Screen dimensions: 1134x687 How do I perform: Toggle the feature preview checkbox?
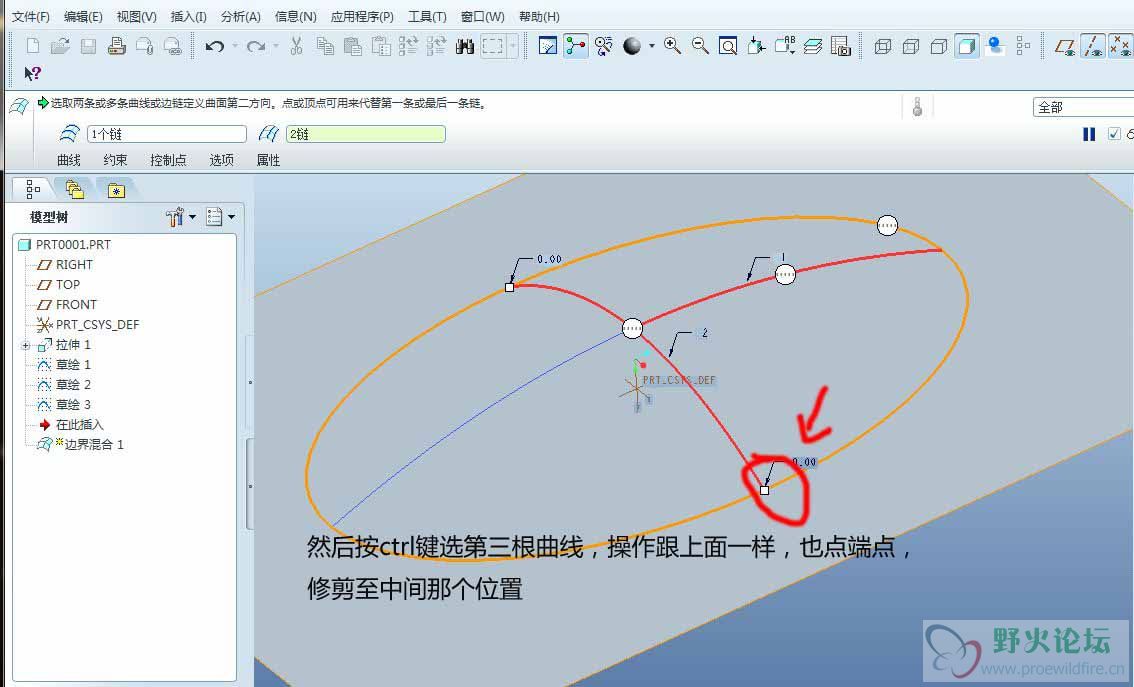(x=1114, y=134)
